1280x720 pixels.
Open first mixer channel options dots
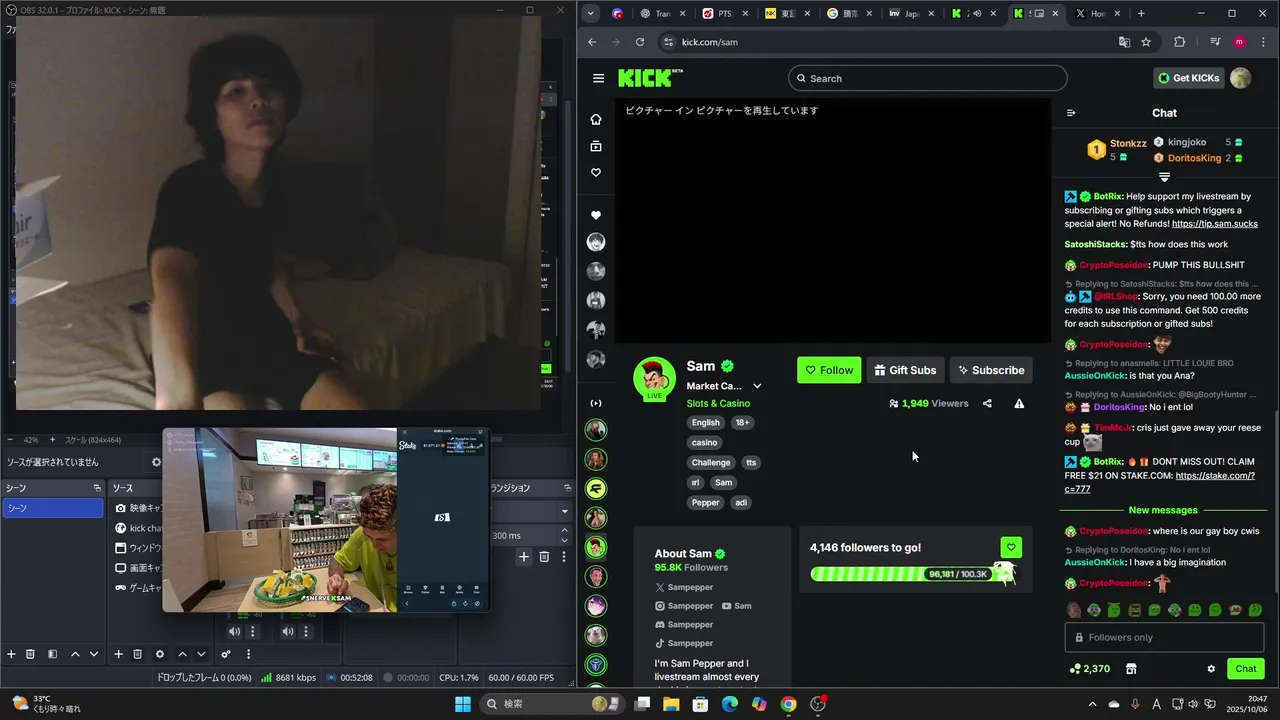pyautogui.click(x=253, y=631)
